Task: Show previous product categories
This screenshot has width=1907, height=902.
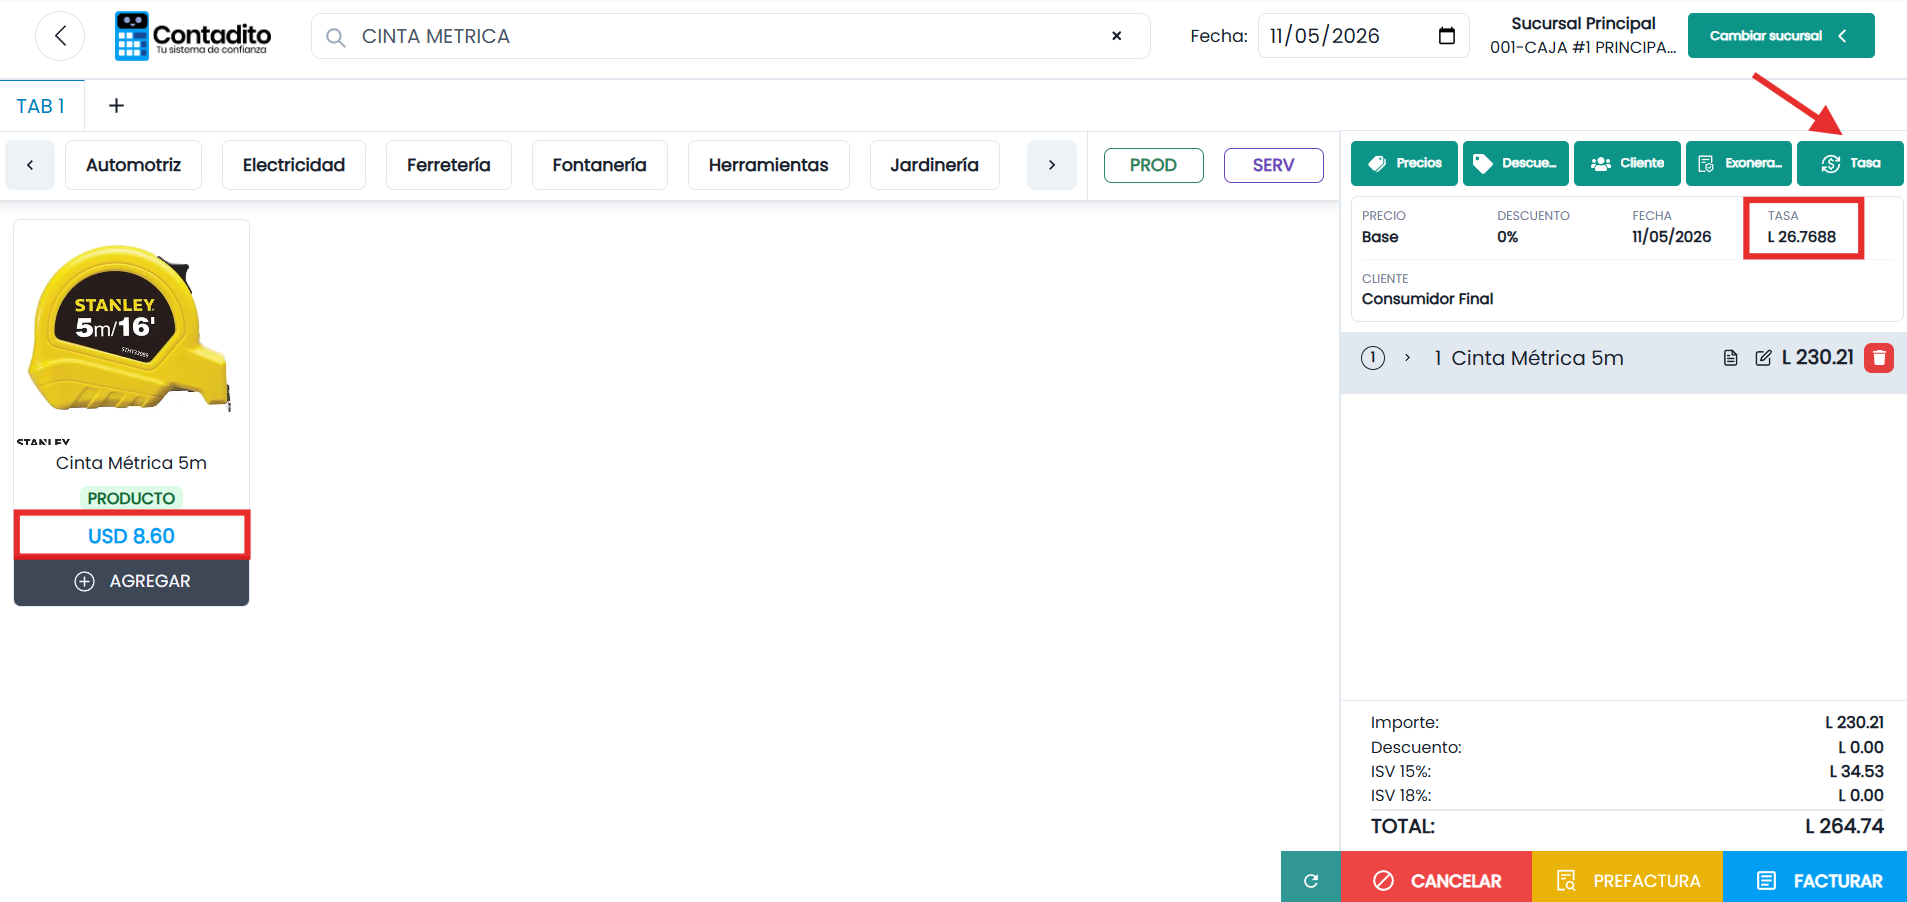Action: [x=30, y=165]
